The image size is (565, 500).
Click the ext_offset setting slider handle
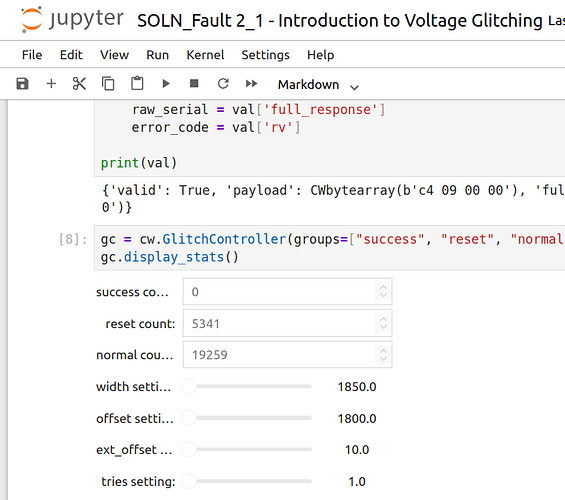click(189, 450)
